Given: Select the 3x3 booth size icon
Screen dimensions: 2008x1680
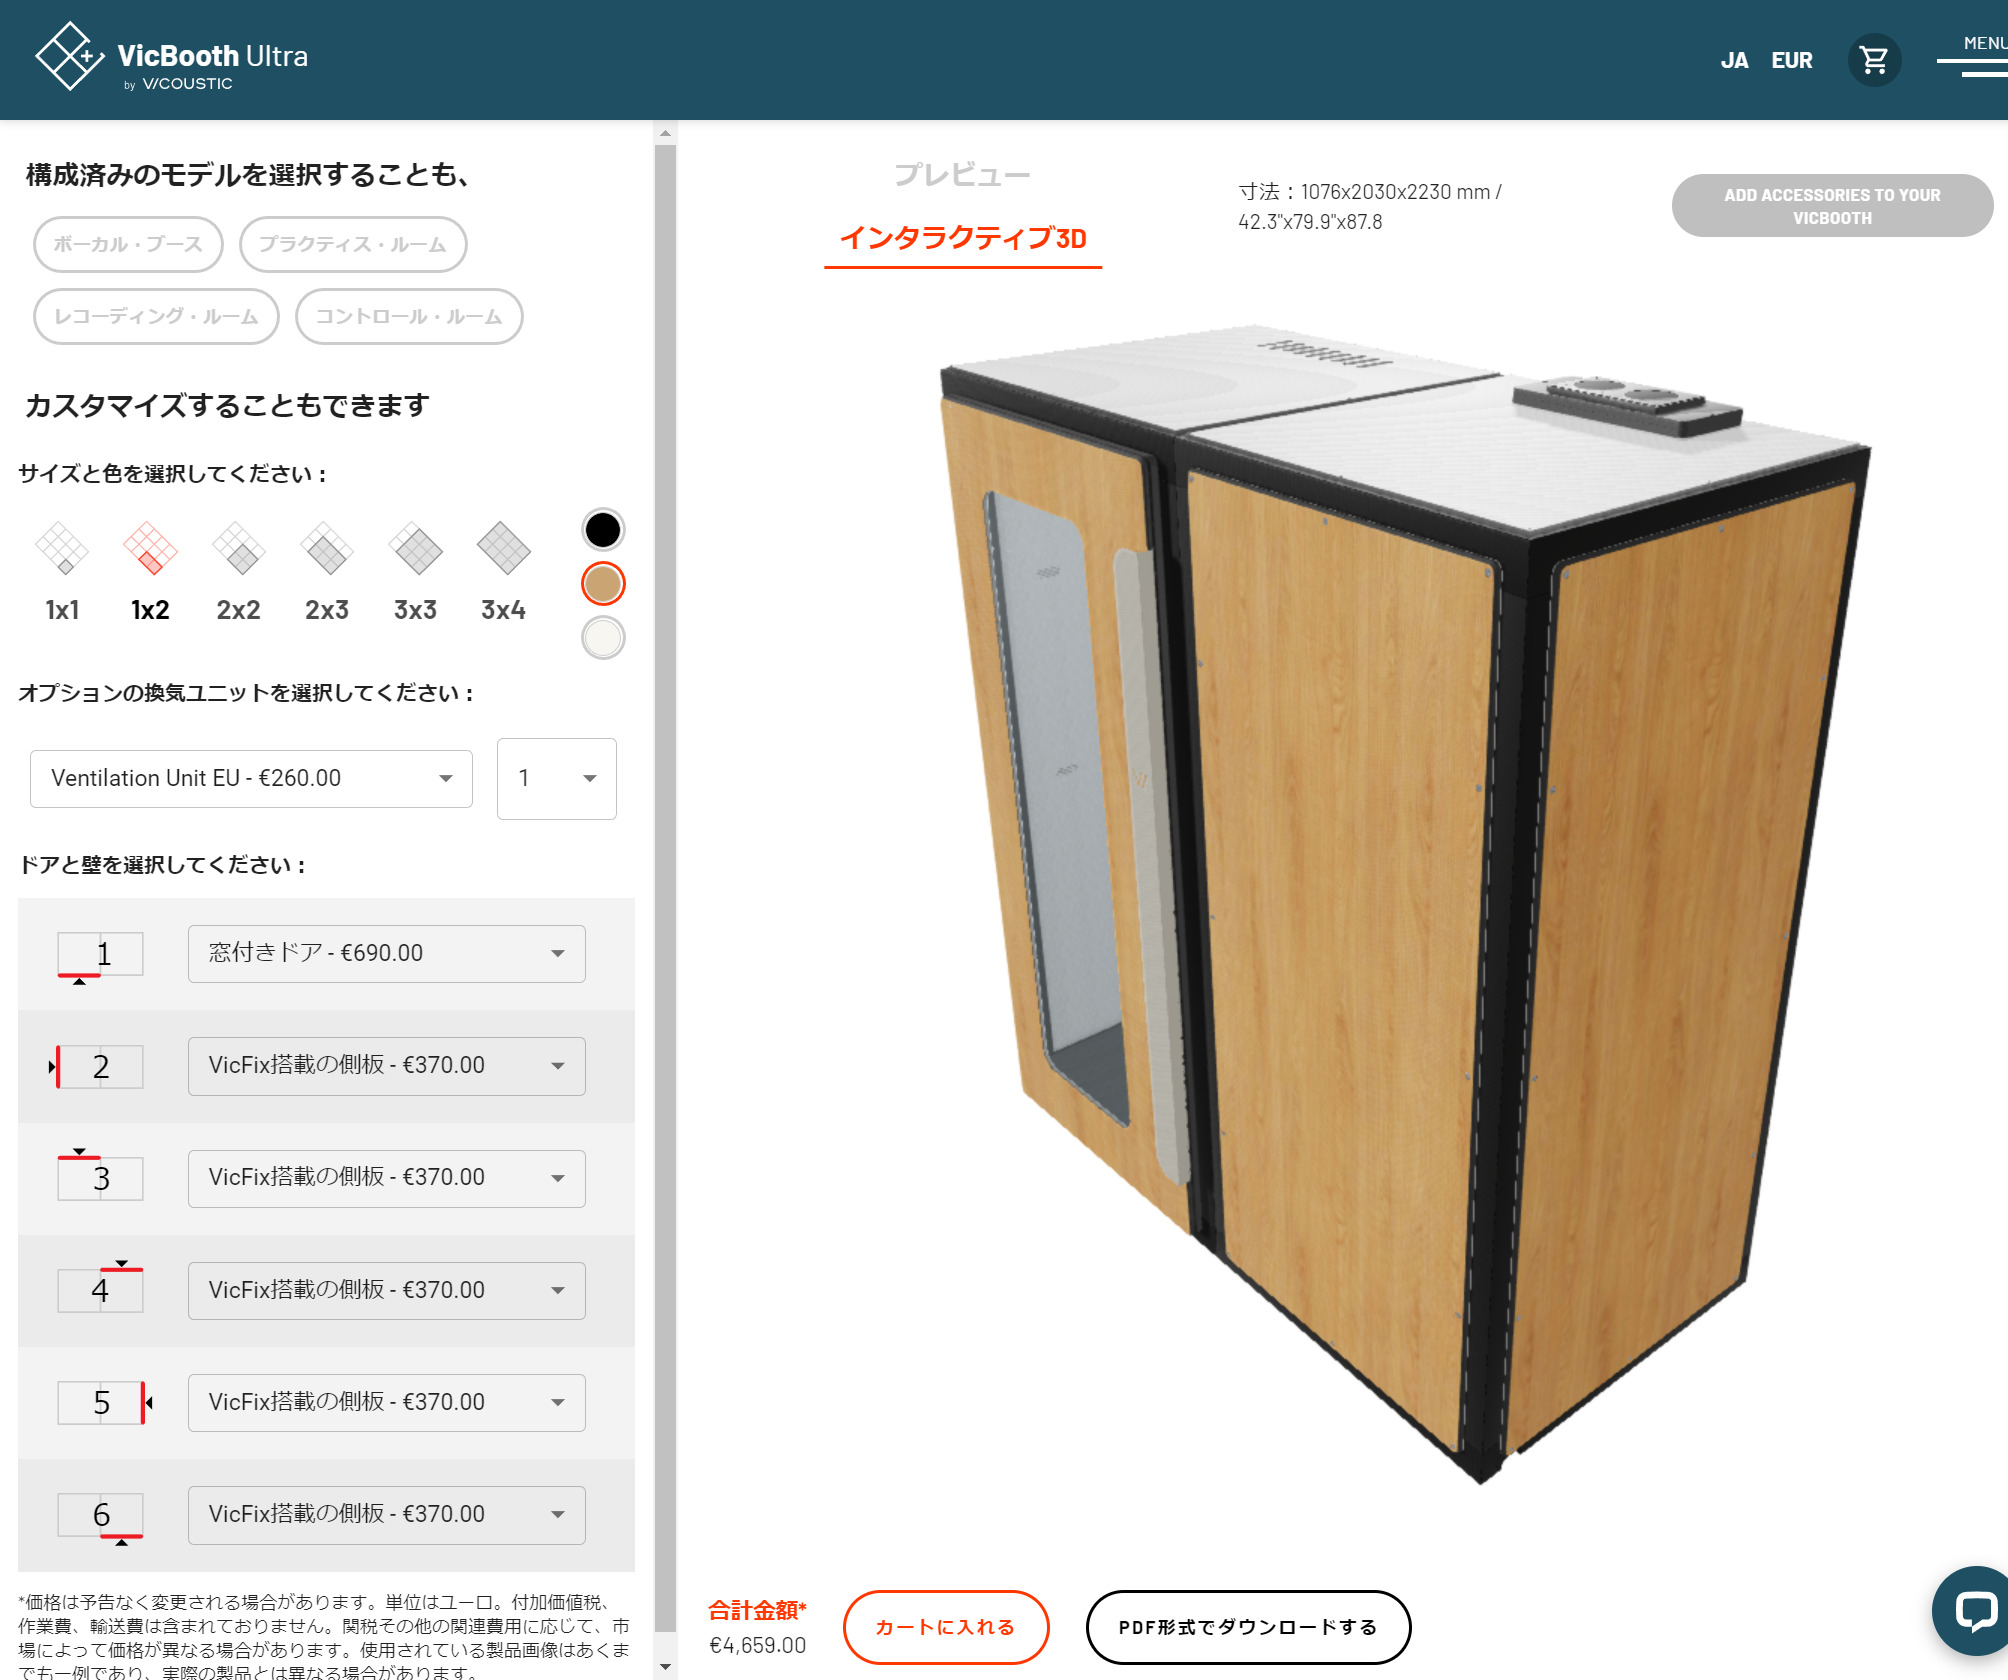Looking at the screenshot, I should click(x=415, y=549).
